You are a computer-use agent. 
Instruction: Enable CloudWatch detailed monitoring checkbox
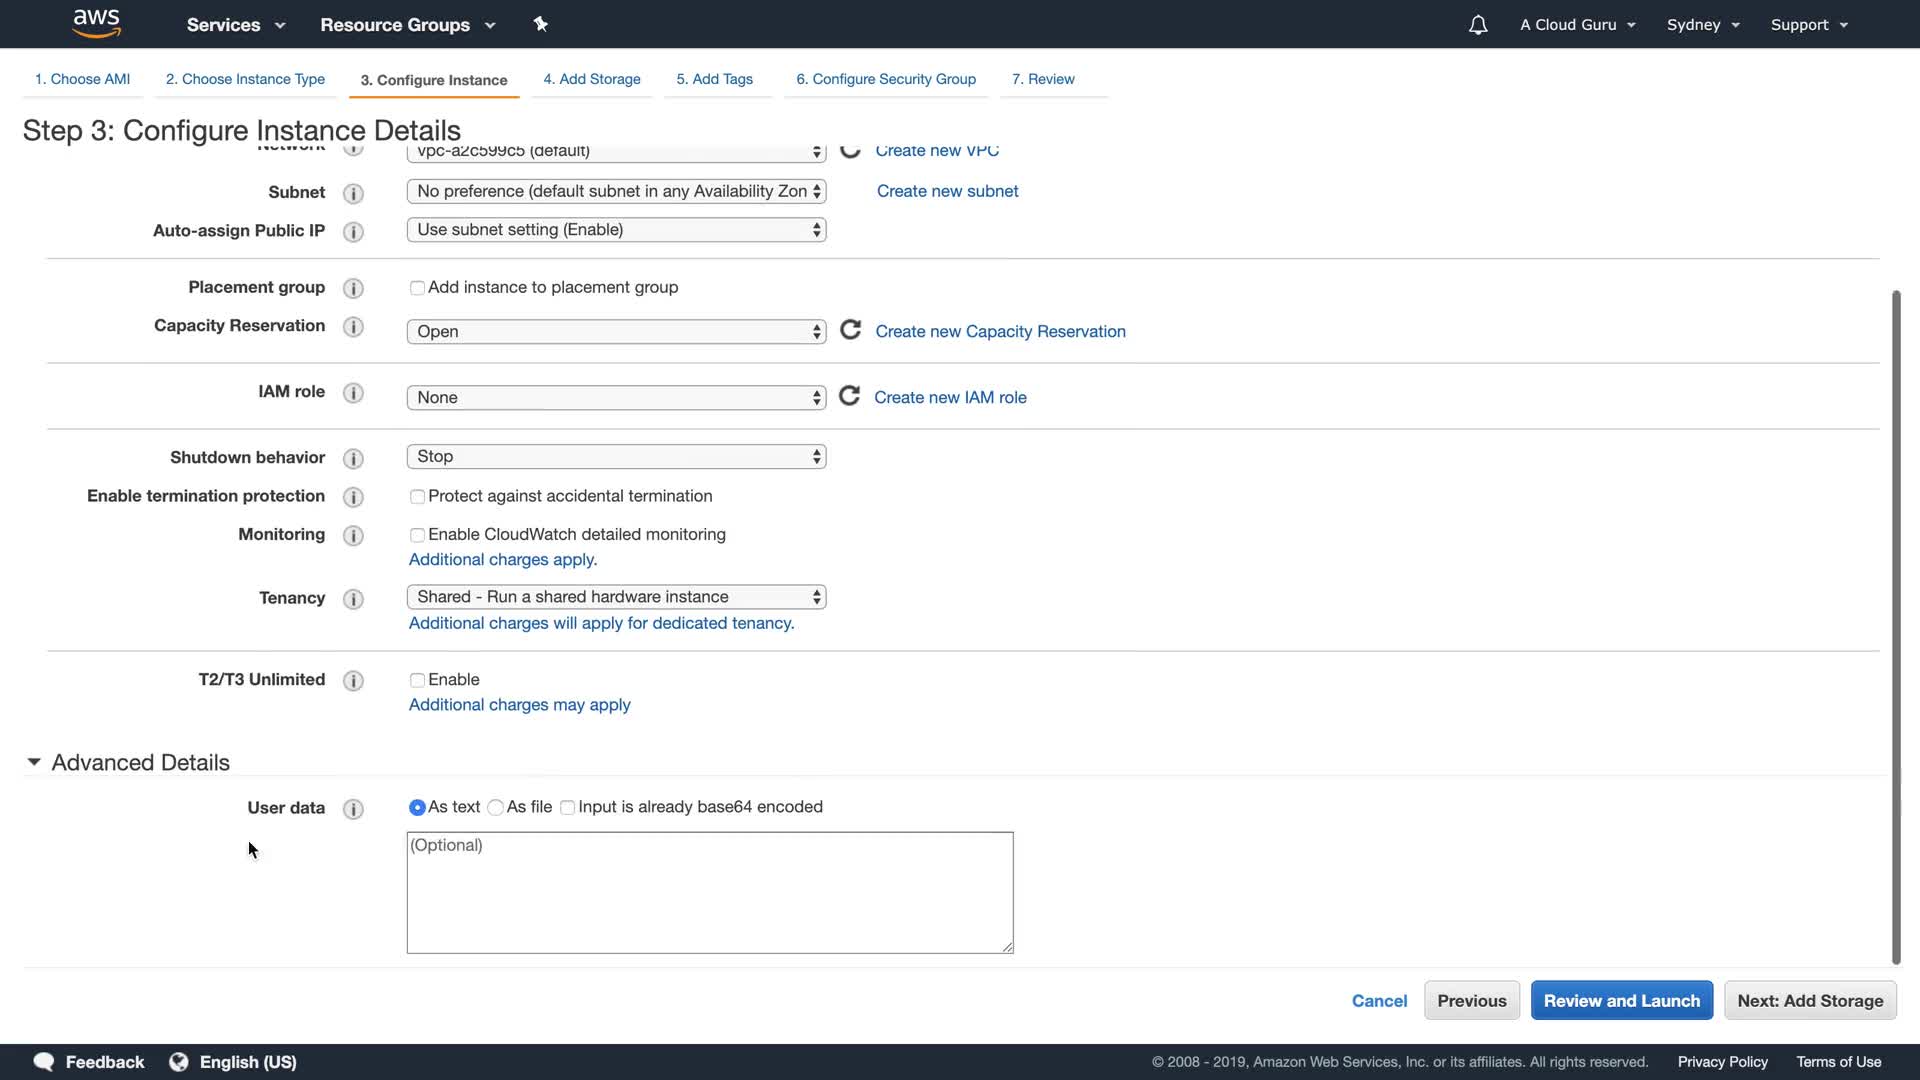(x=417, y=535)
